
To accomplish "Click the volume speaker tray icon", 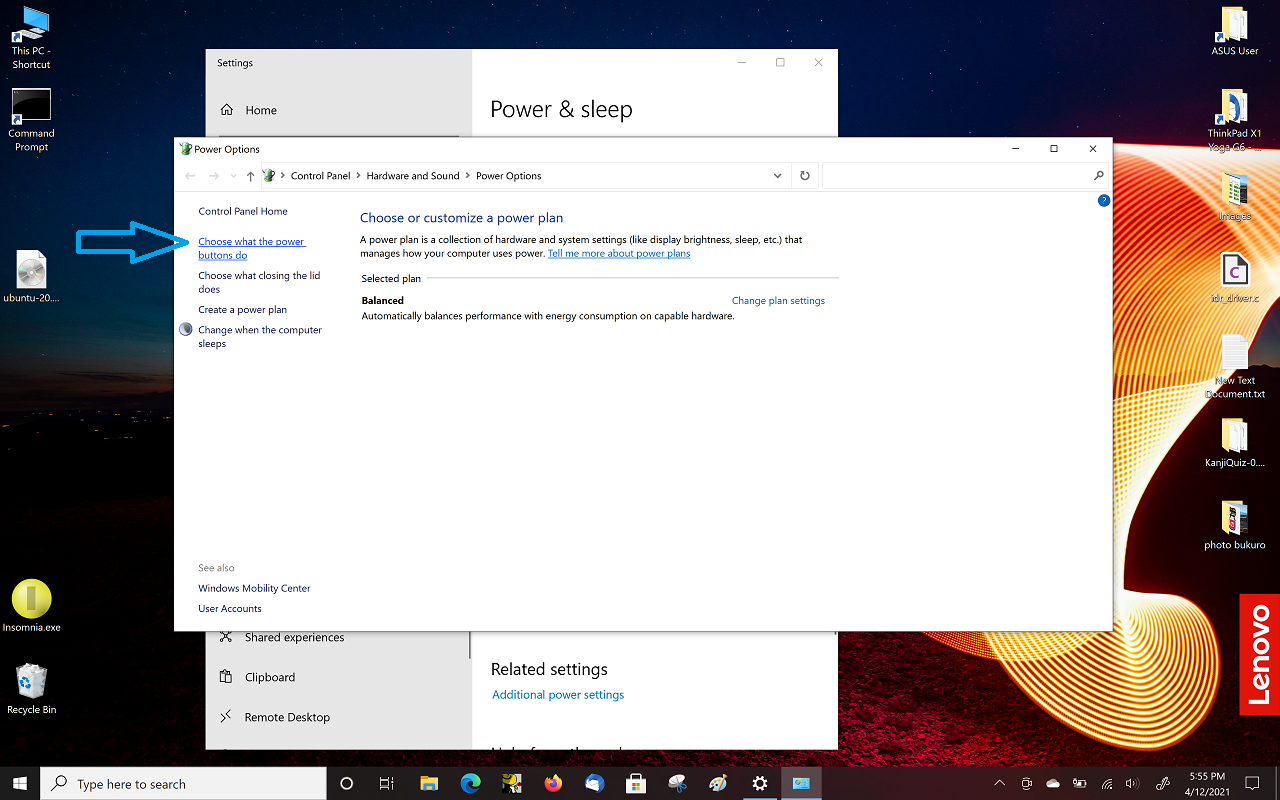I will [1132, 783].
